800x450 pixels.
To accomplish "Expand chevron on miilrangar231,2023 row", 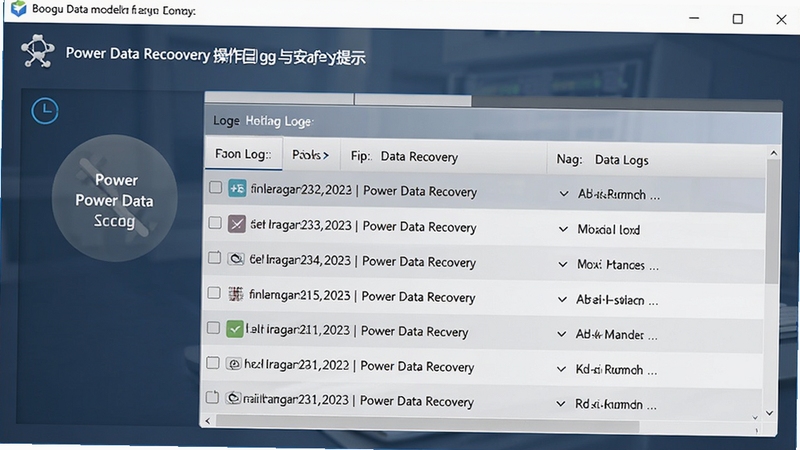I will 561,404.
